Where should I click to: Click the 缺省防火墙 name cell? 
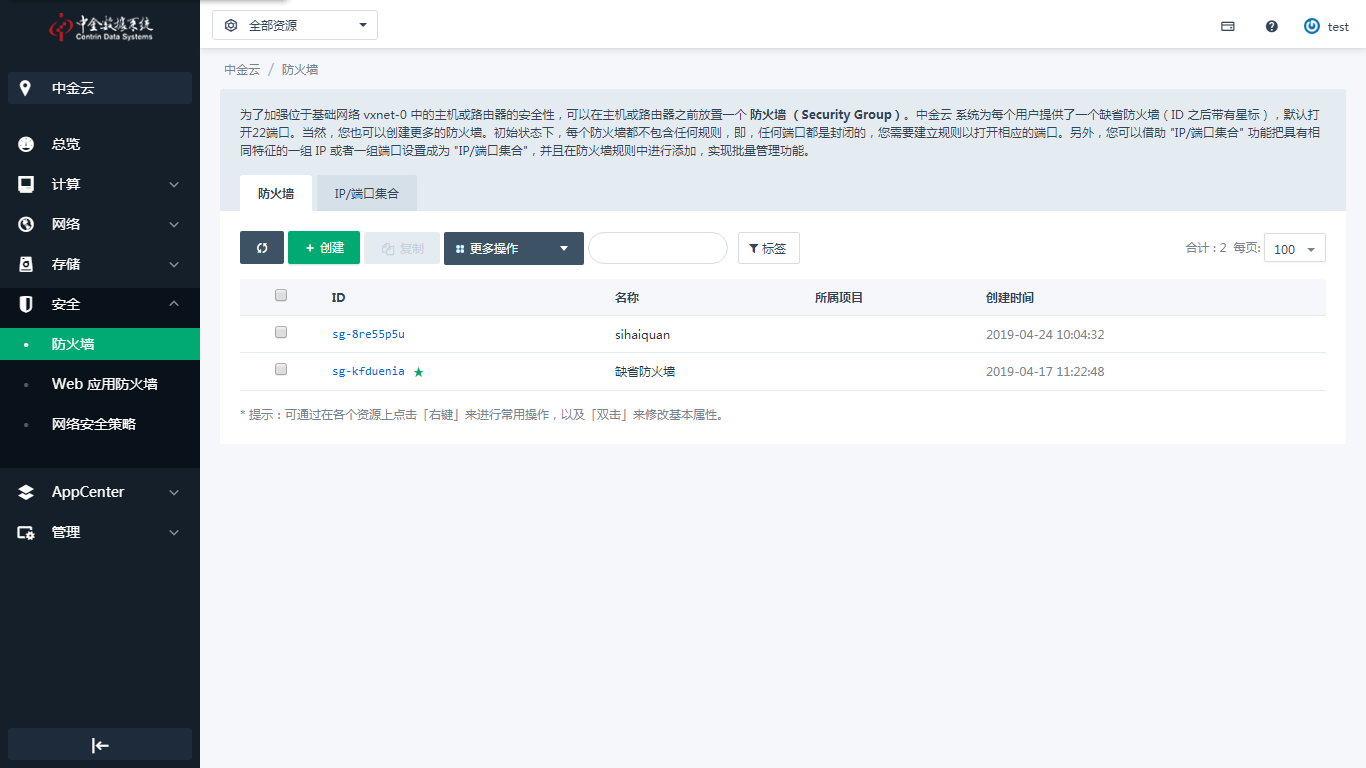645,371
